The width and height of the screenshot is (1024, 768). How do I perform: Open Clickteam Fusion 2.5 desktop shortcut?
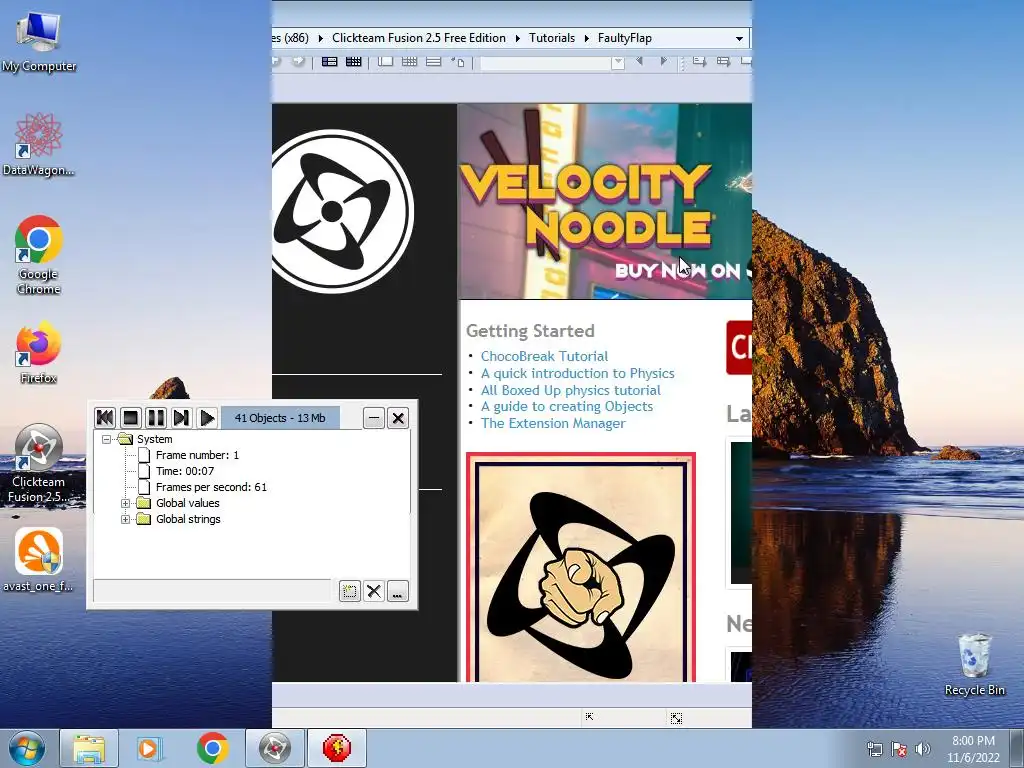point(39,463)
